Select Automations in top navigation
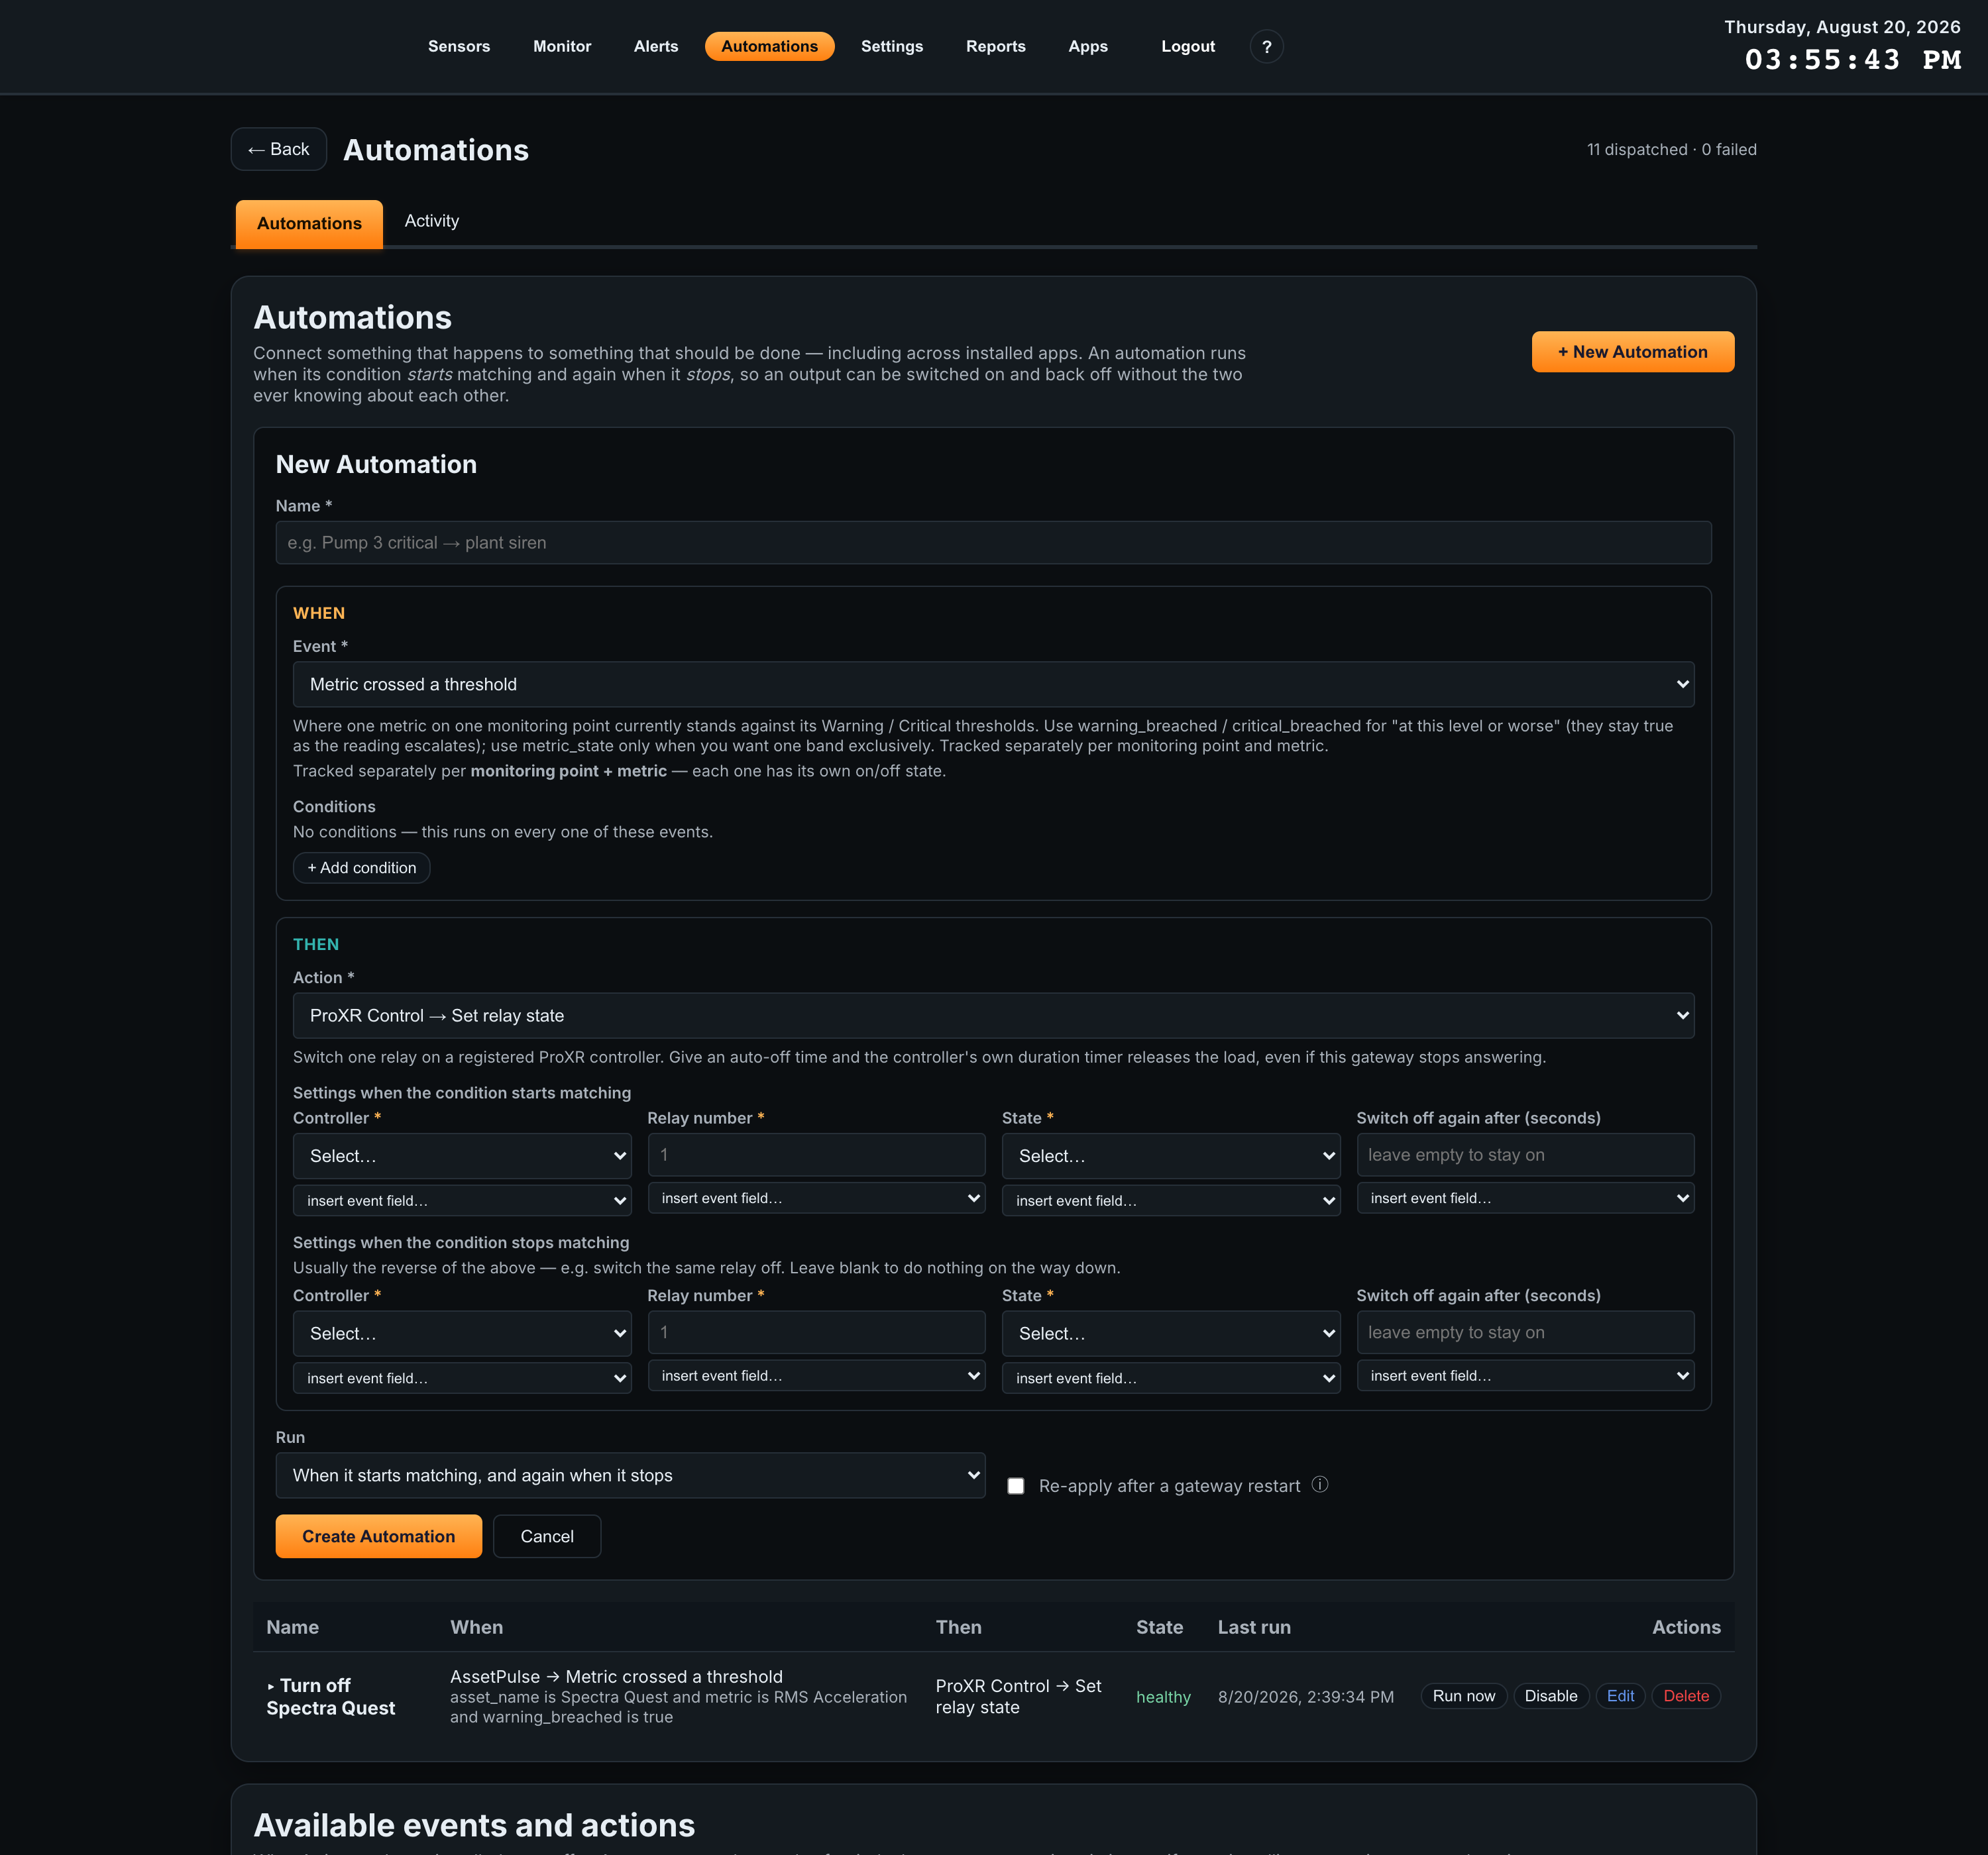The width and height of the screenshot is (1988, 1855). coord(769,46)
